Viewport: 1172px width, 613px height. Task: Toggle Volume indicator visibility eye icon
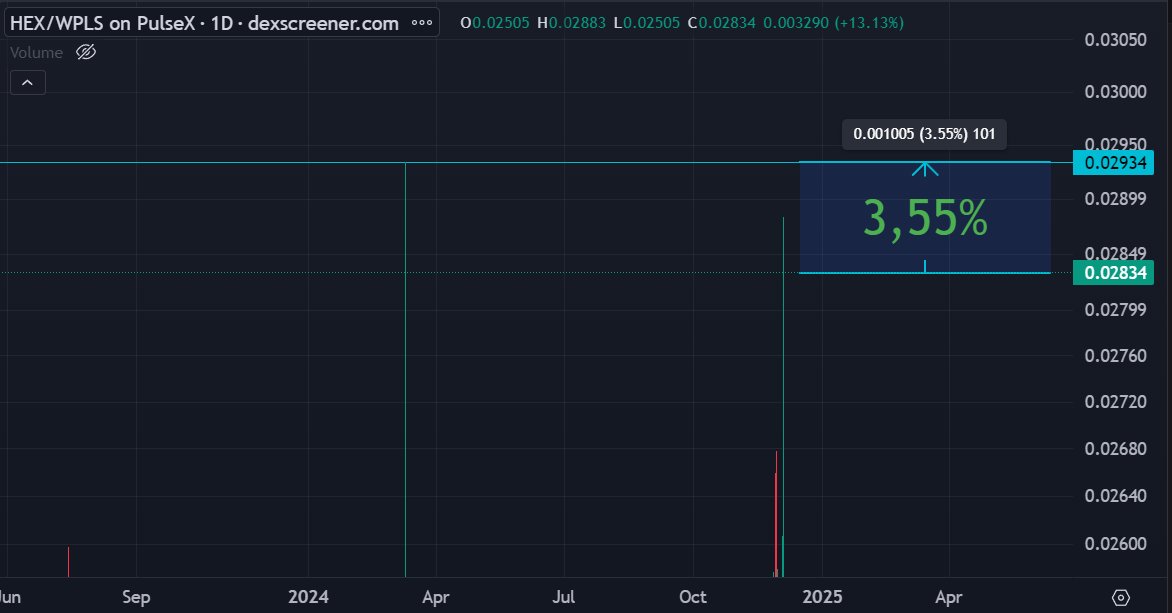tap(86, 52)
